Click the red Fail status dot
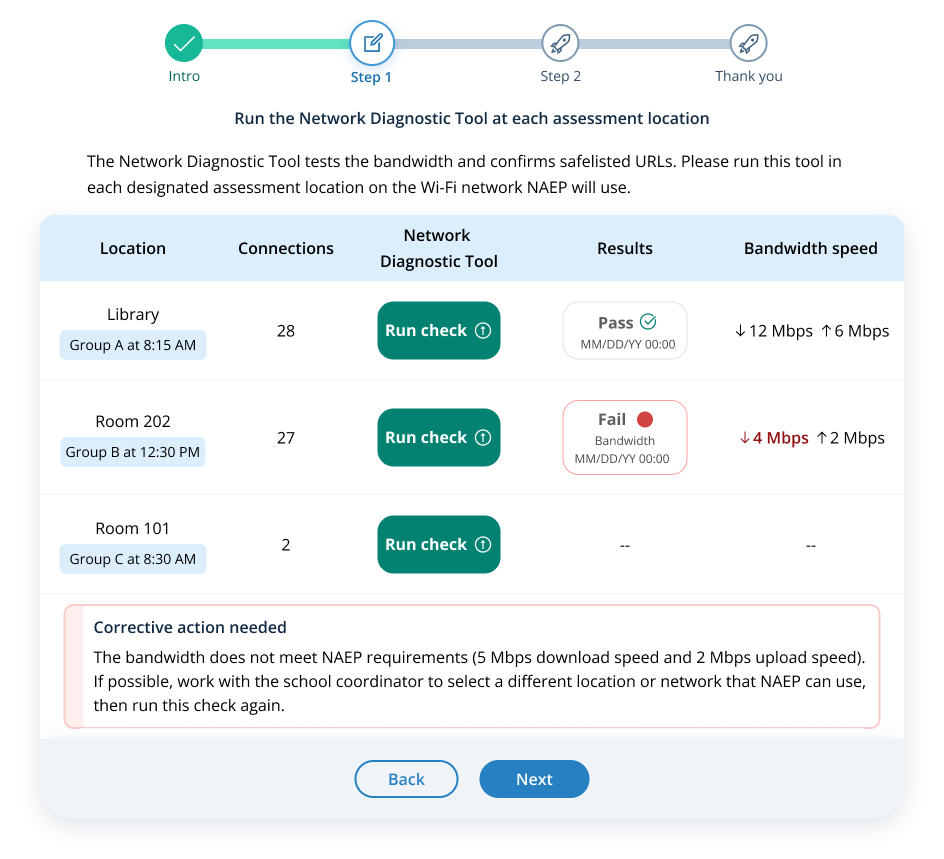The image size is (944, 859). (x=645, y=420)
